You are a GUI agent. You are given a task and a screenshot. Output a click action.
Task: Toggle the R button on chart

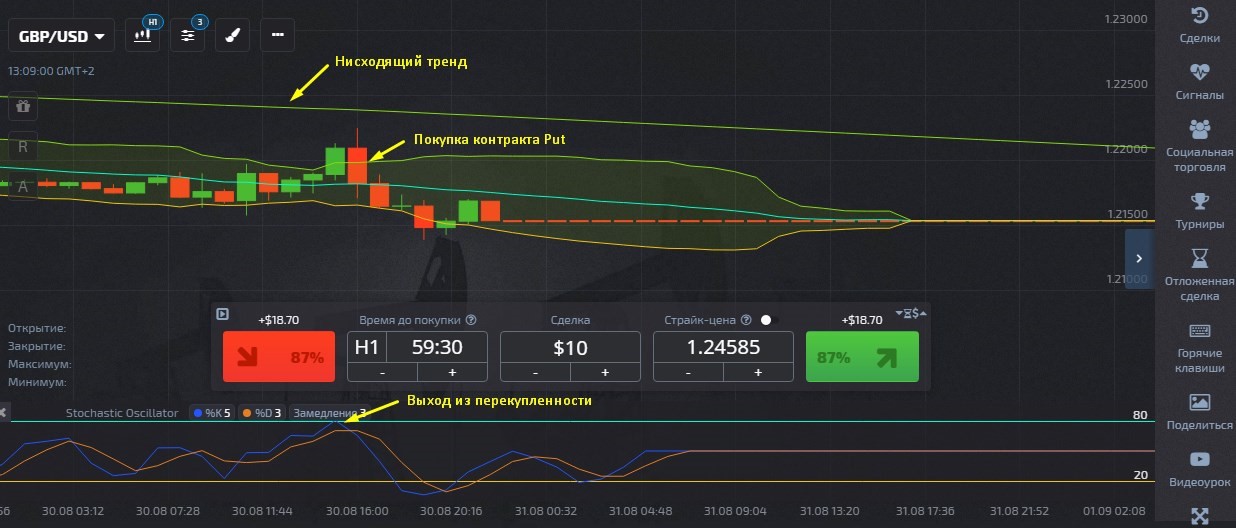23,145
